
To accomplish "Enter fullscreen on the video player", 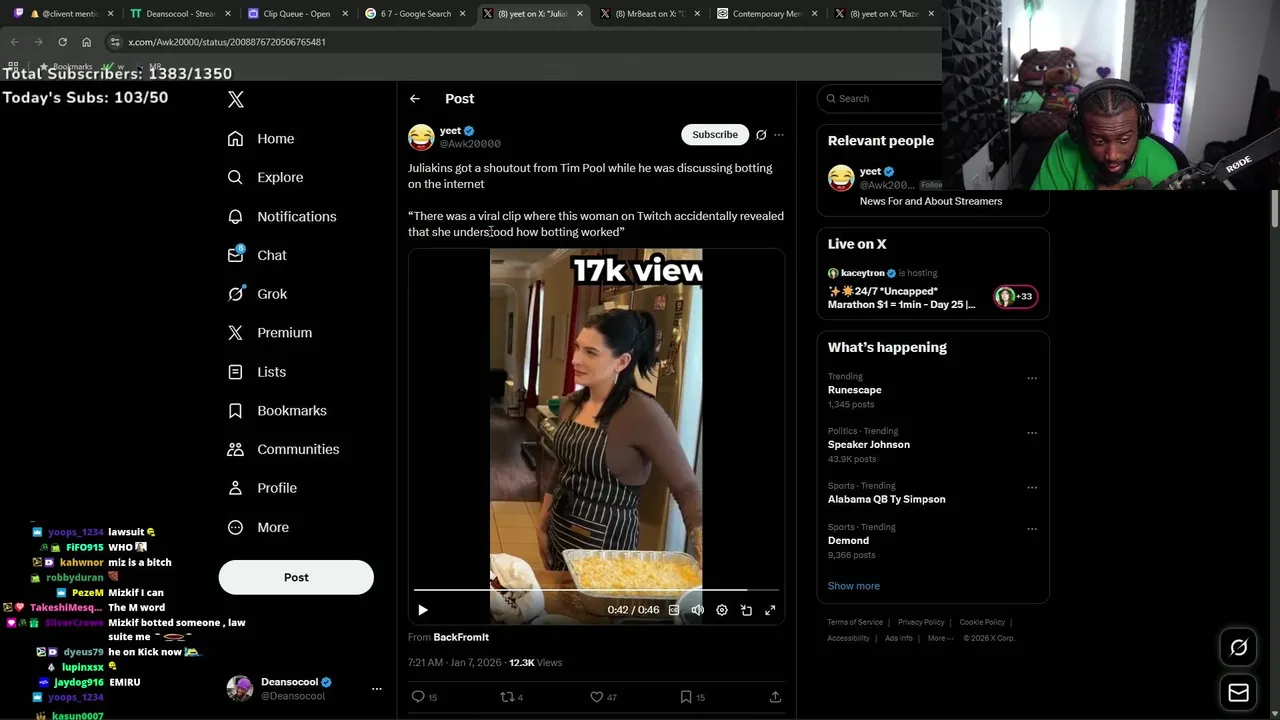I will [770, 610].
